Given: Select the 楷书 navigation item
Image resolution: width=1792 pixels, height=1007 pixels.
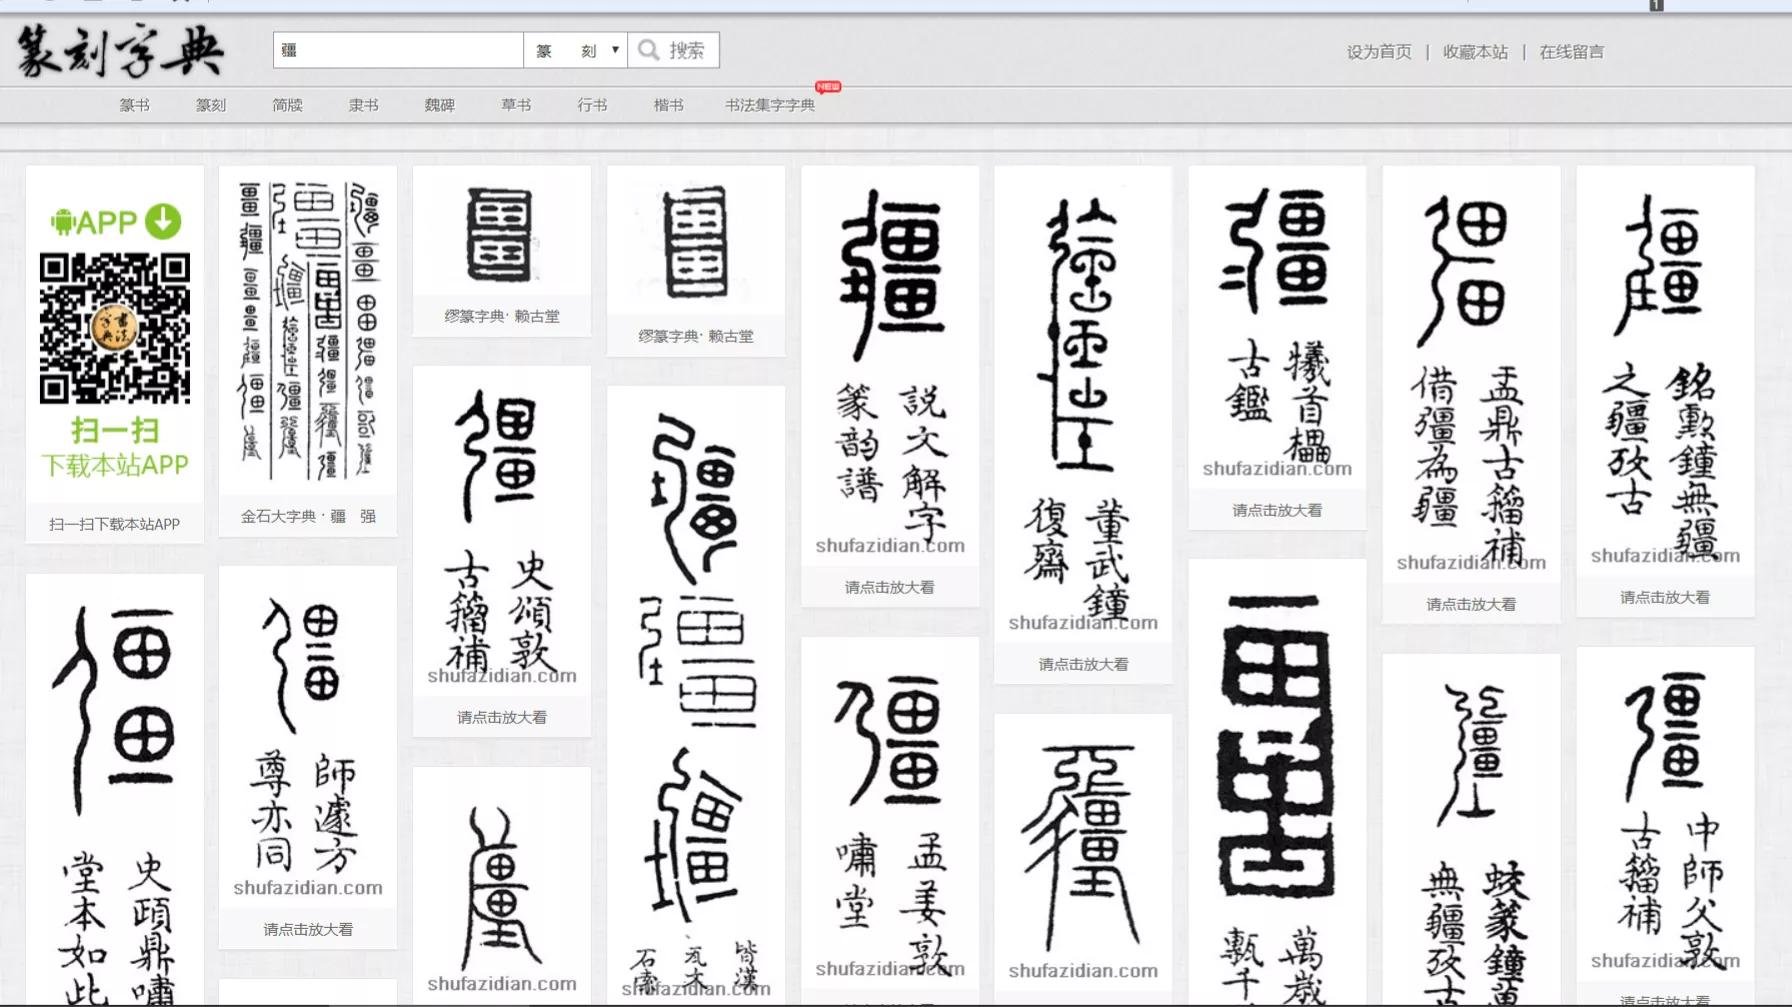Looking at the screenshot, I should tap(668, 105).
